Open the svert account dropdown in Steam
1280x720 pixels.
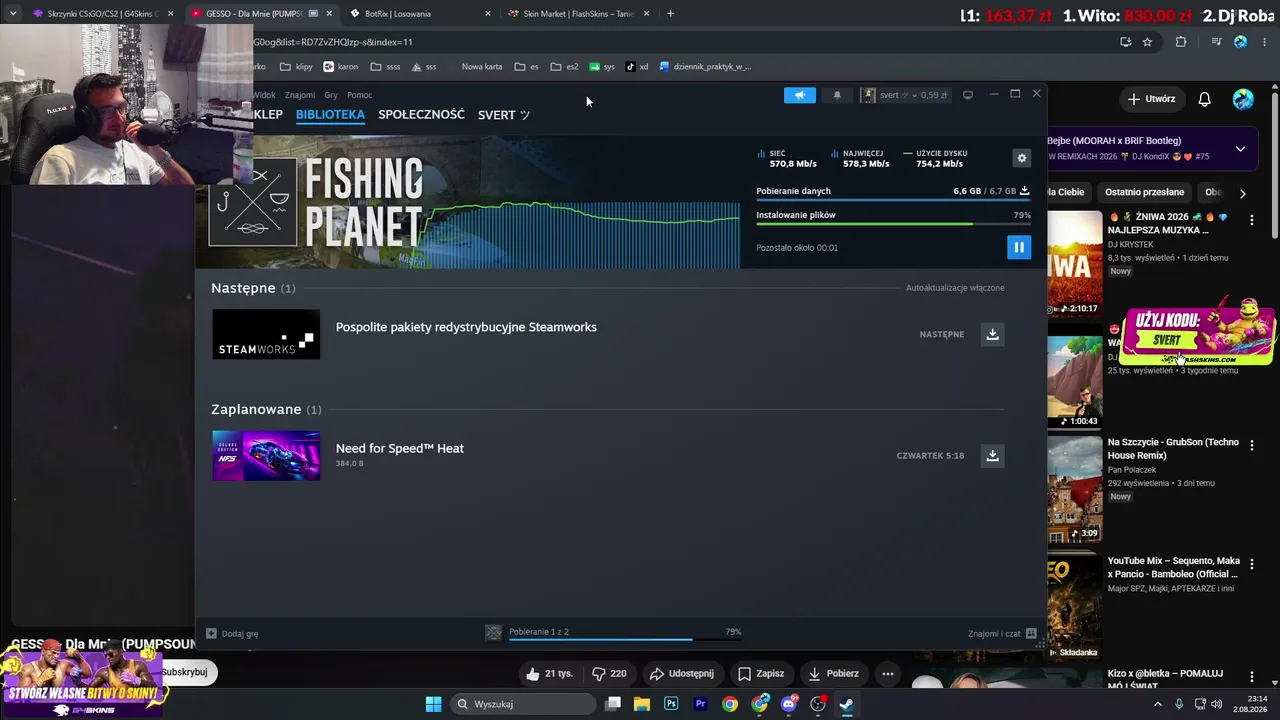pos(904,95)
